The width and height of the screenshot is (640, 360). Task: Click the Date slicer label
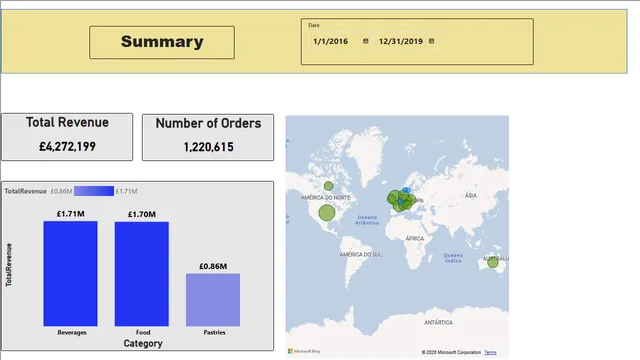[x=313, y=25]
